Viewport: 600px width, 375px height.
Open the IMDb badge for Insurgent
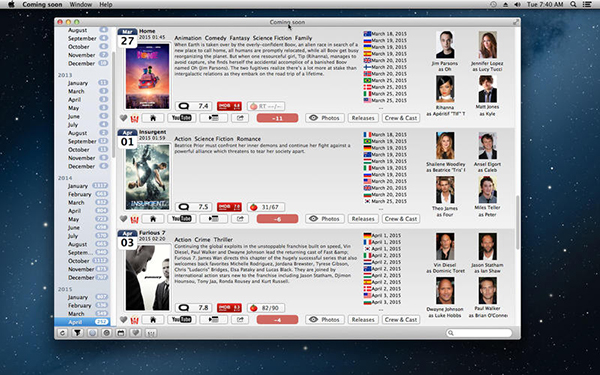click(229, 207)
